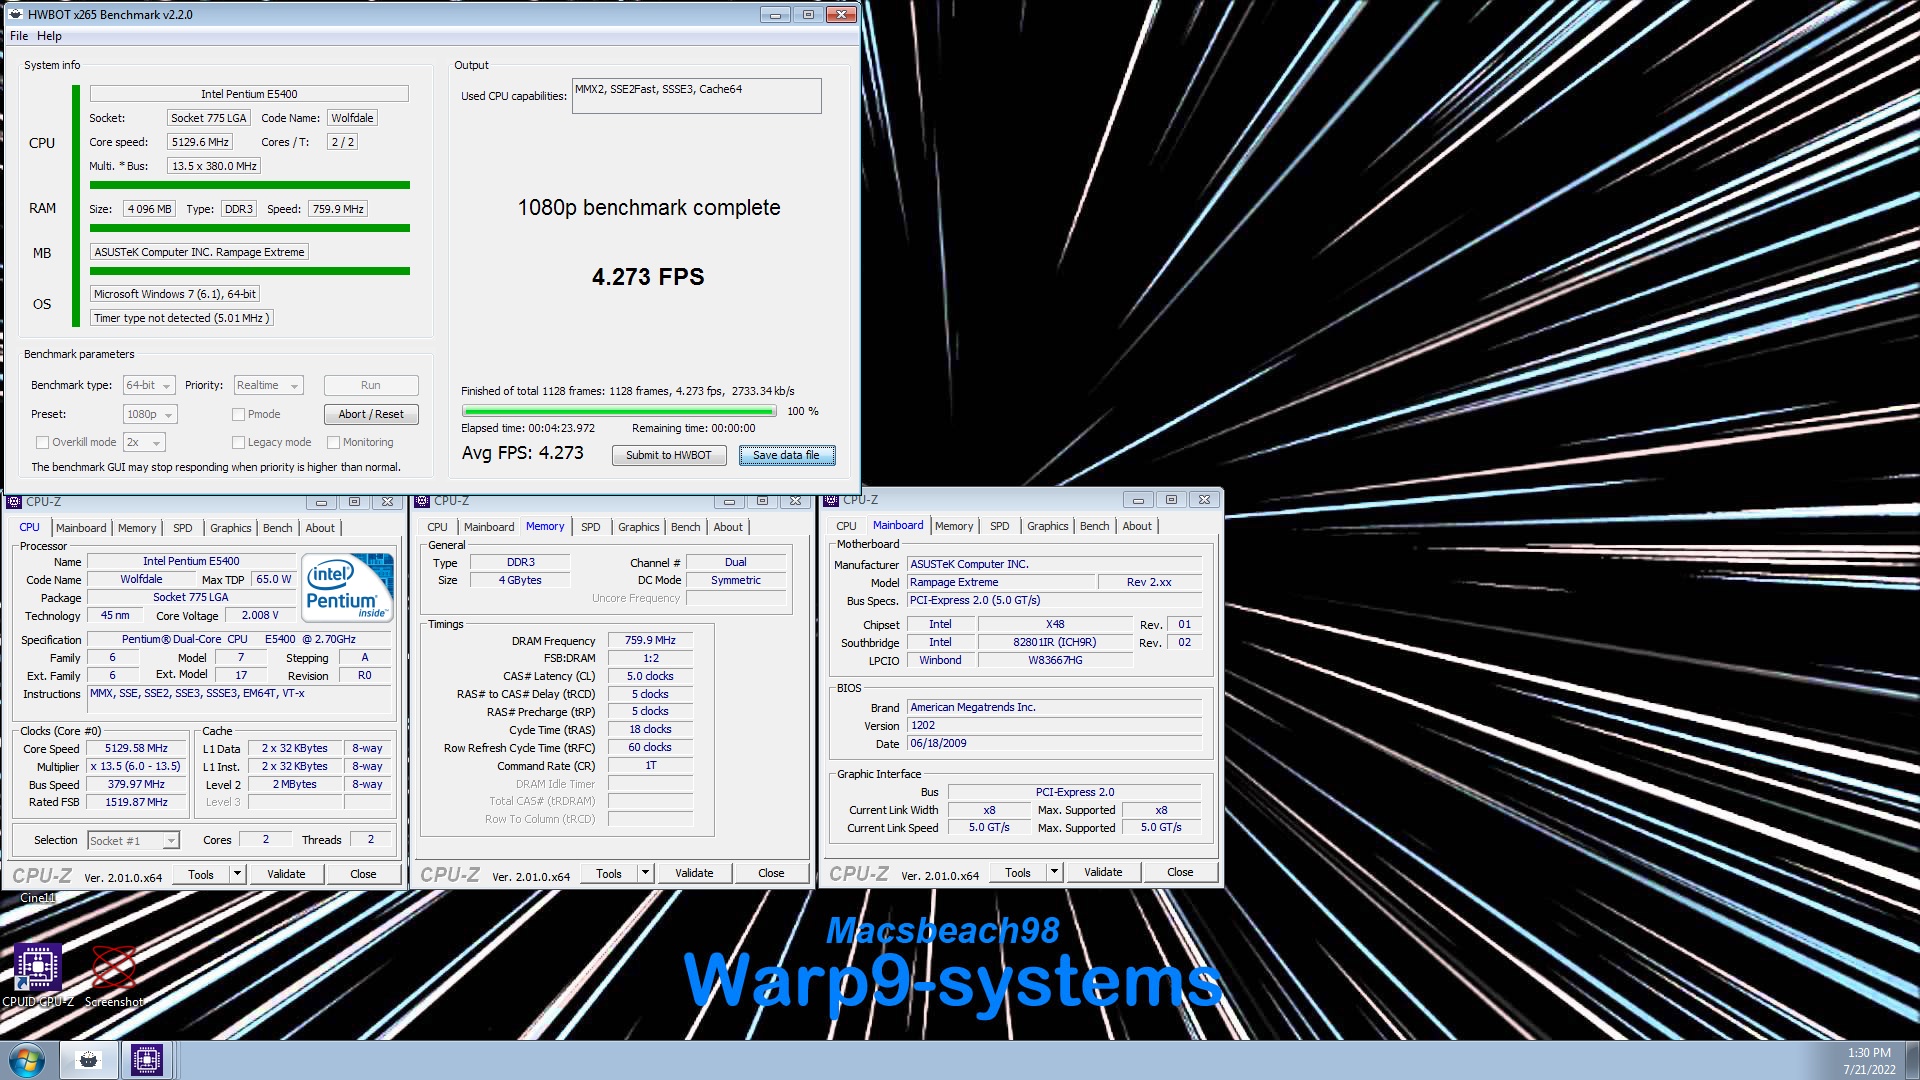1920x1080 pixels.
Task: Click CAS# Latency 5.0 clocks value
Action: point(650,676)
